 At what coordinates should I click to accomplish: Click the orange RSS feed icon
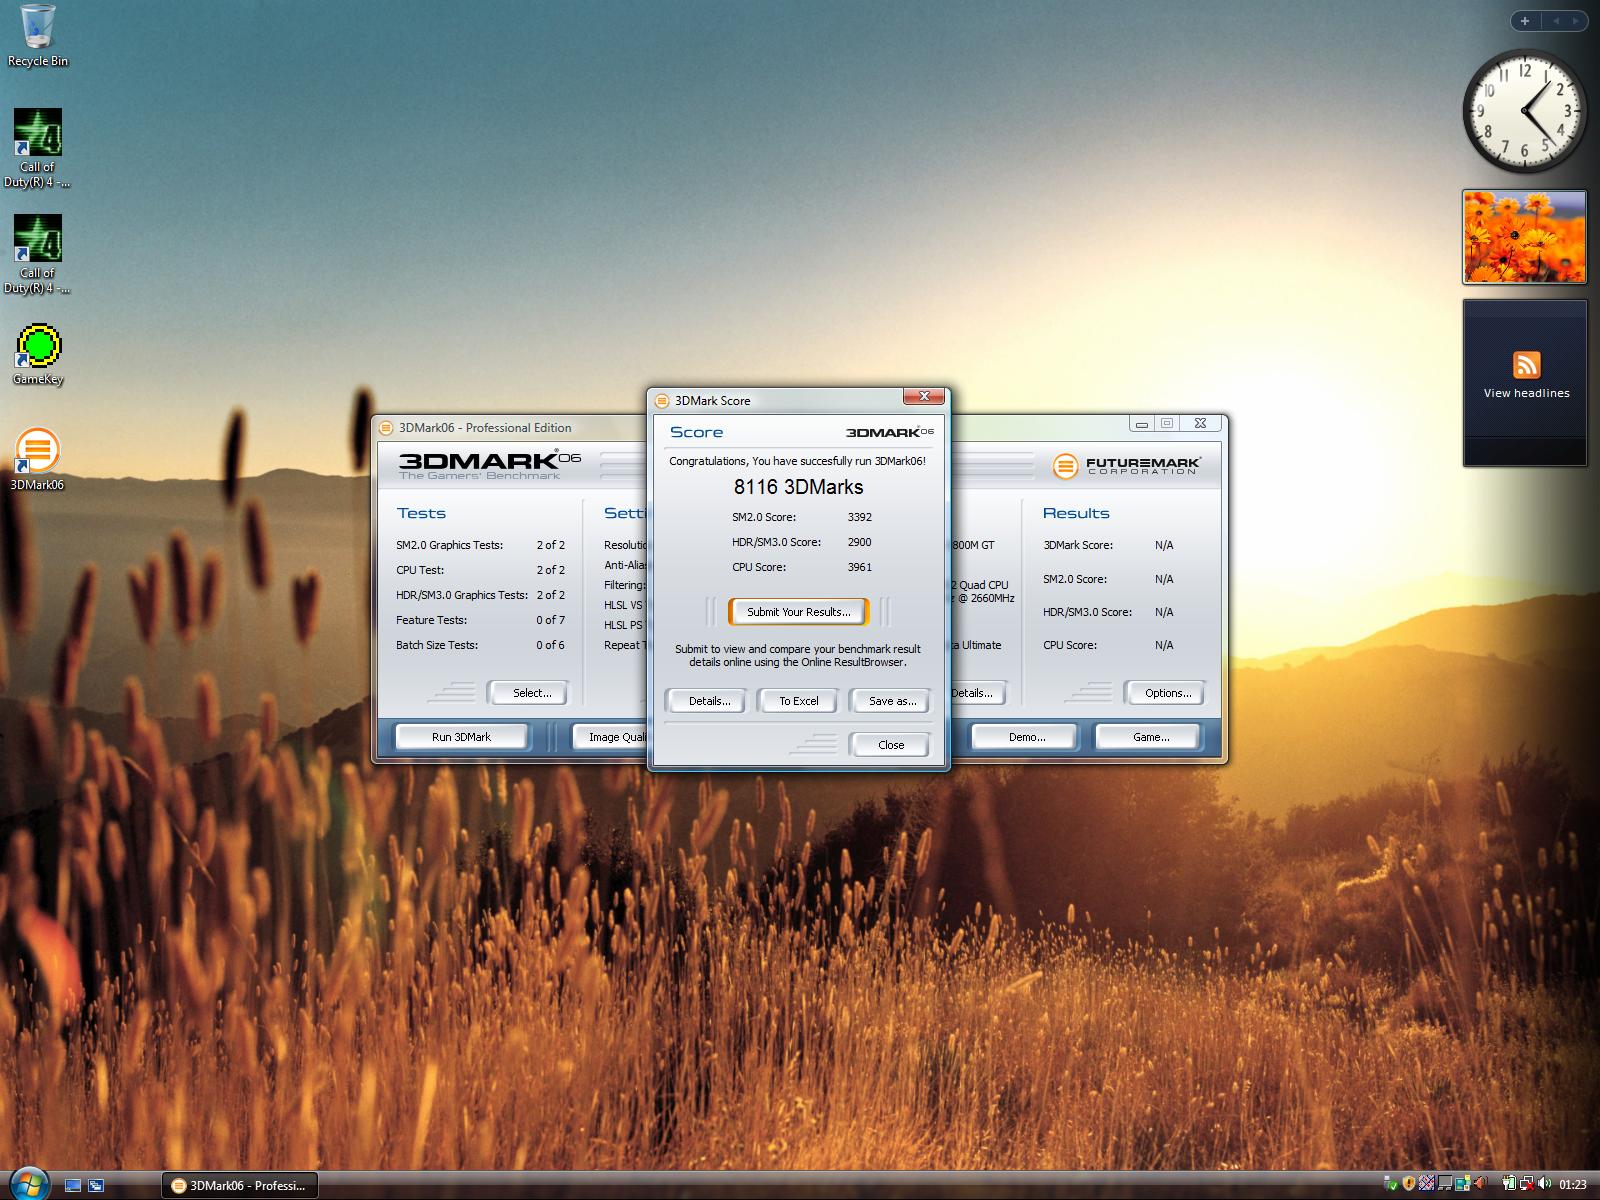(x=1526, y=365)
